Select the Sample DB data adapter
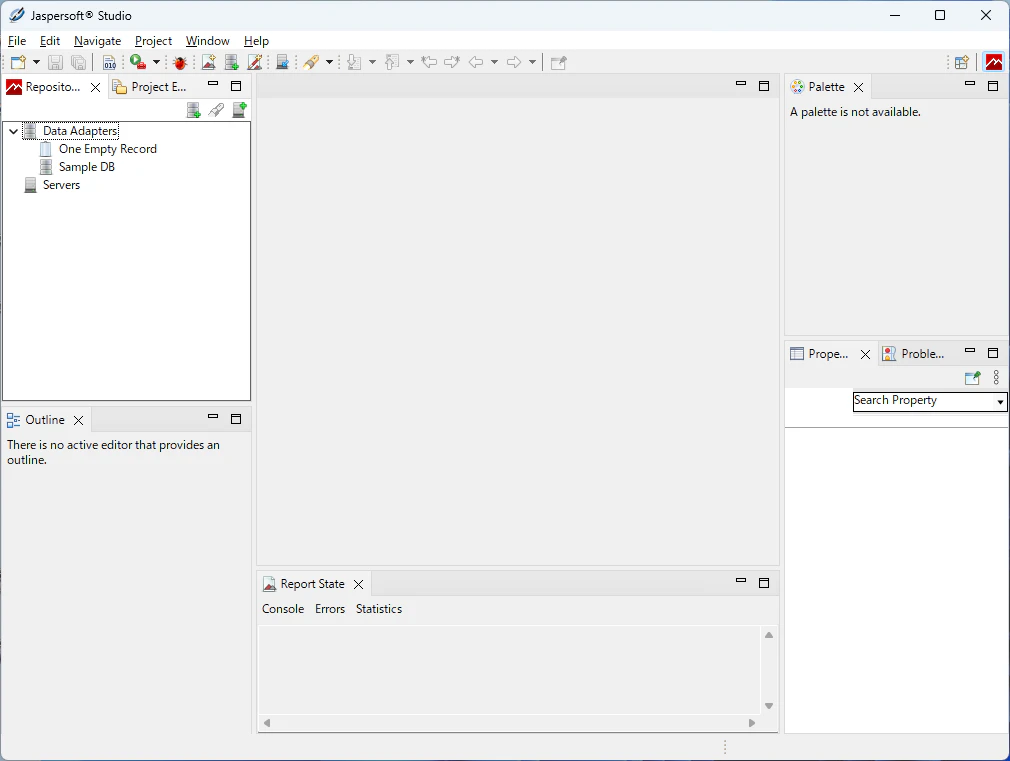Image resolution: width=1010 pixels, height=761 pixels. point(86,167)
